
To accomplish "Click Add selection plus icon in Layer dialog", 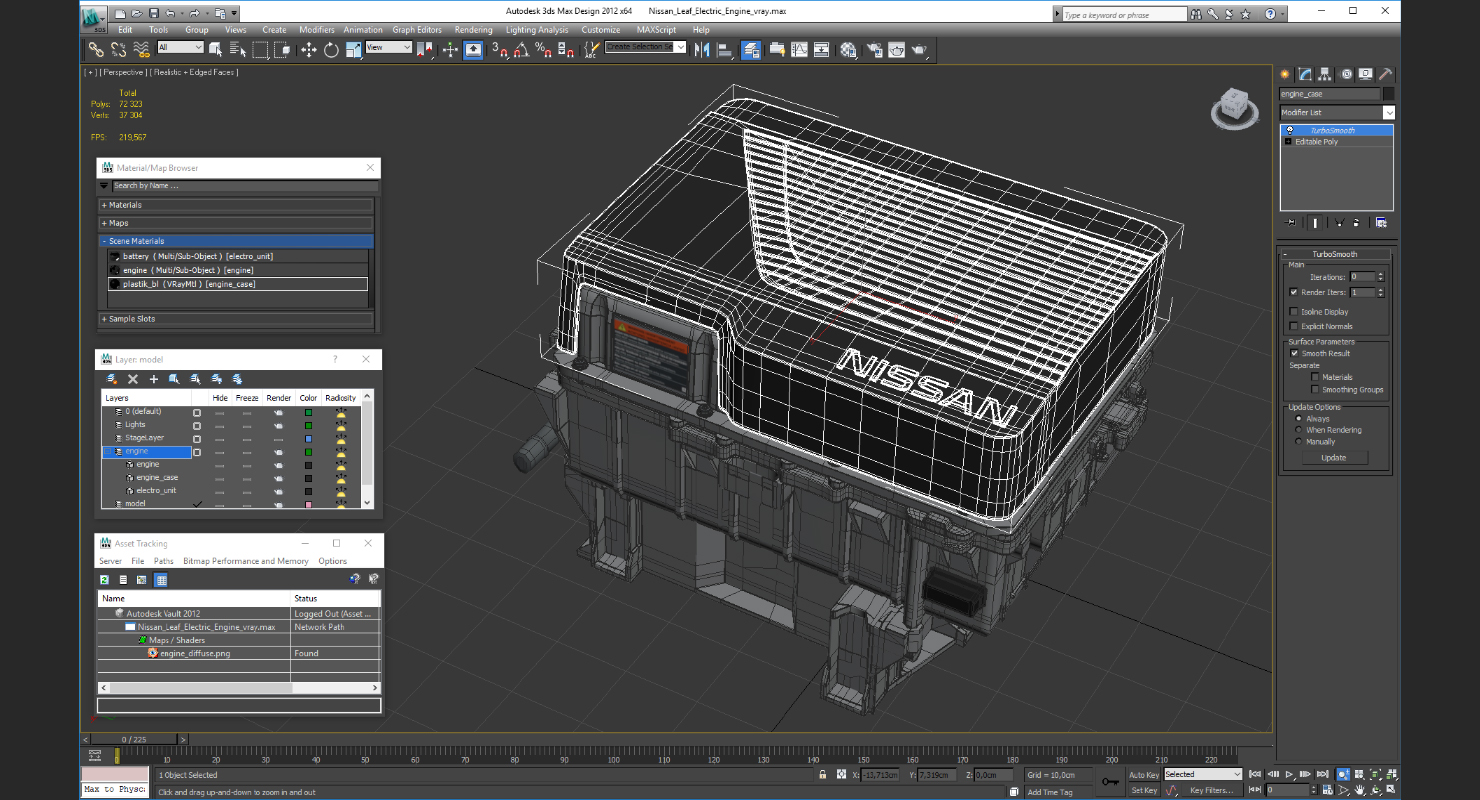I will point(153,379).
